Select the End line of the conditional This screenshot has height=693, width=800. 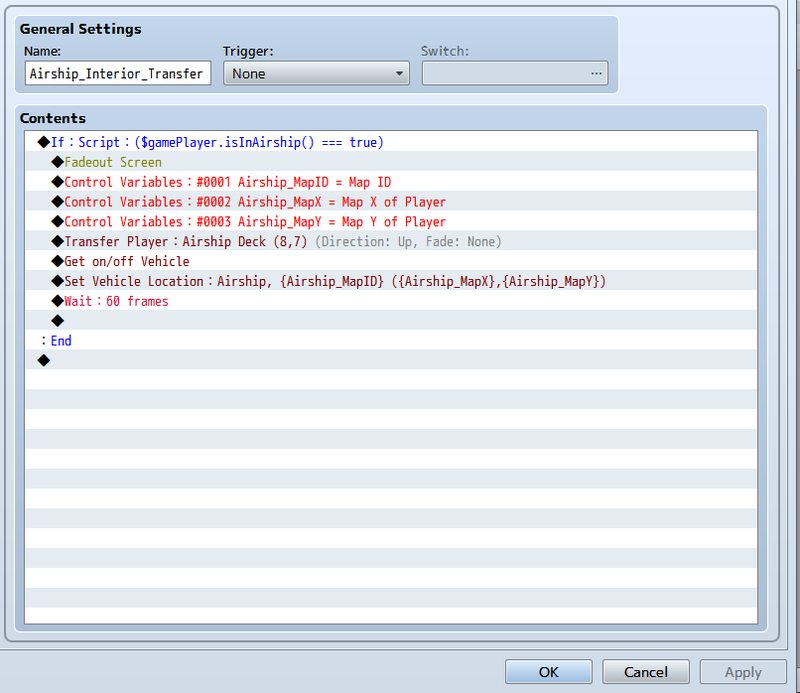tap(60, 341)
